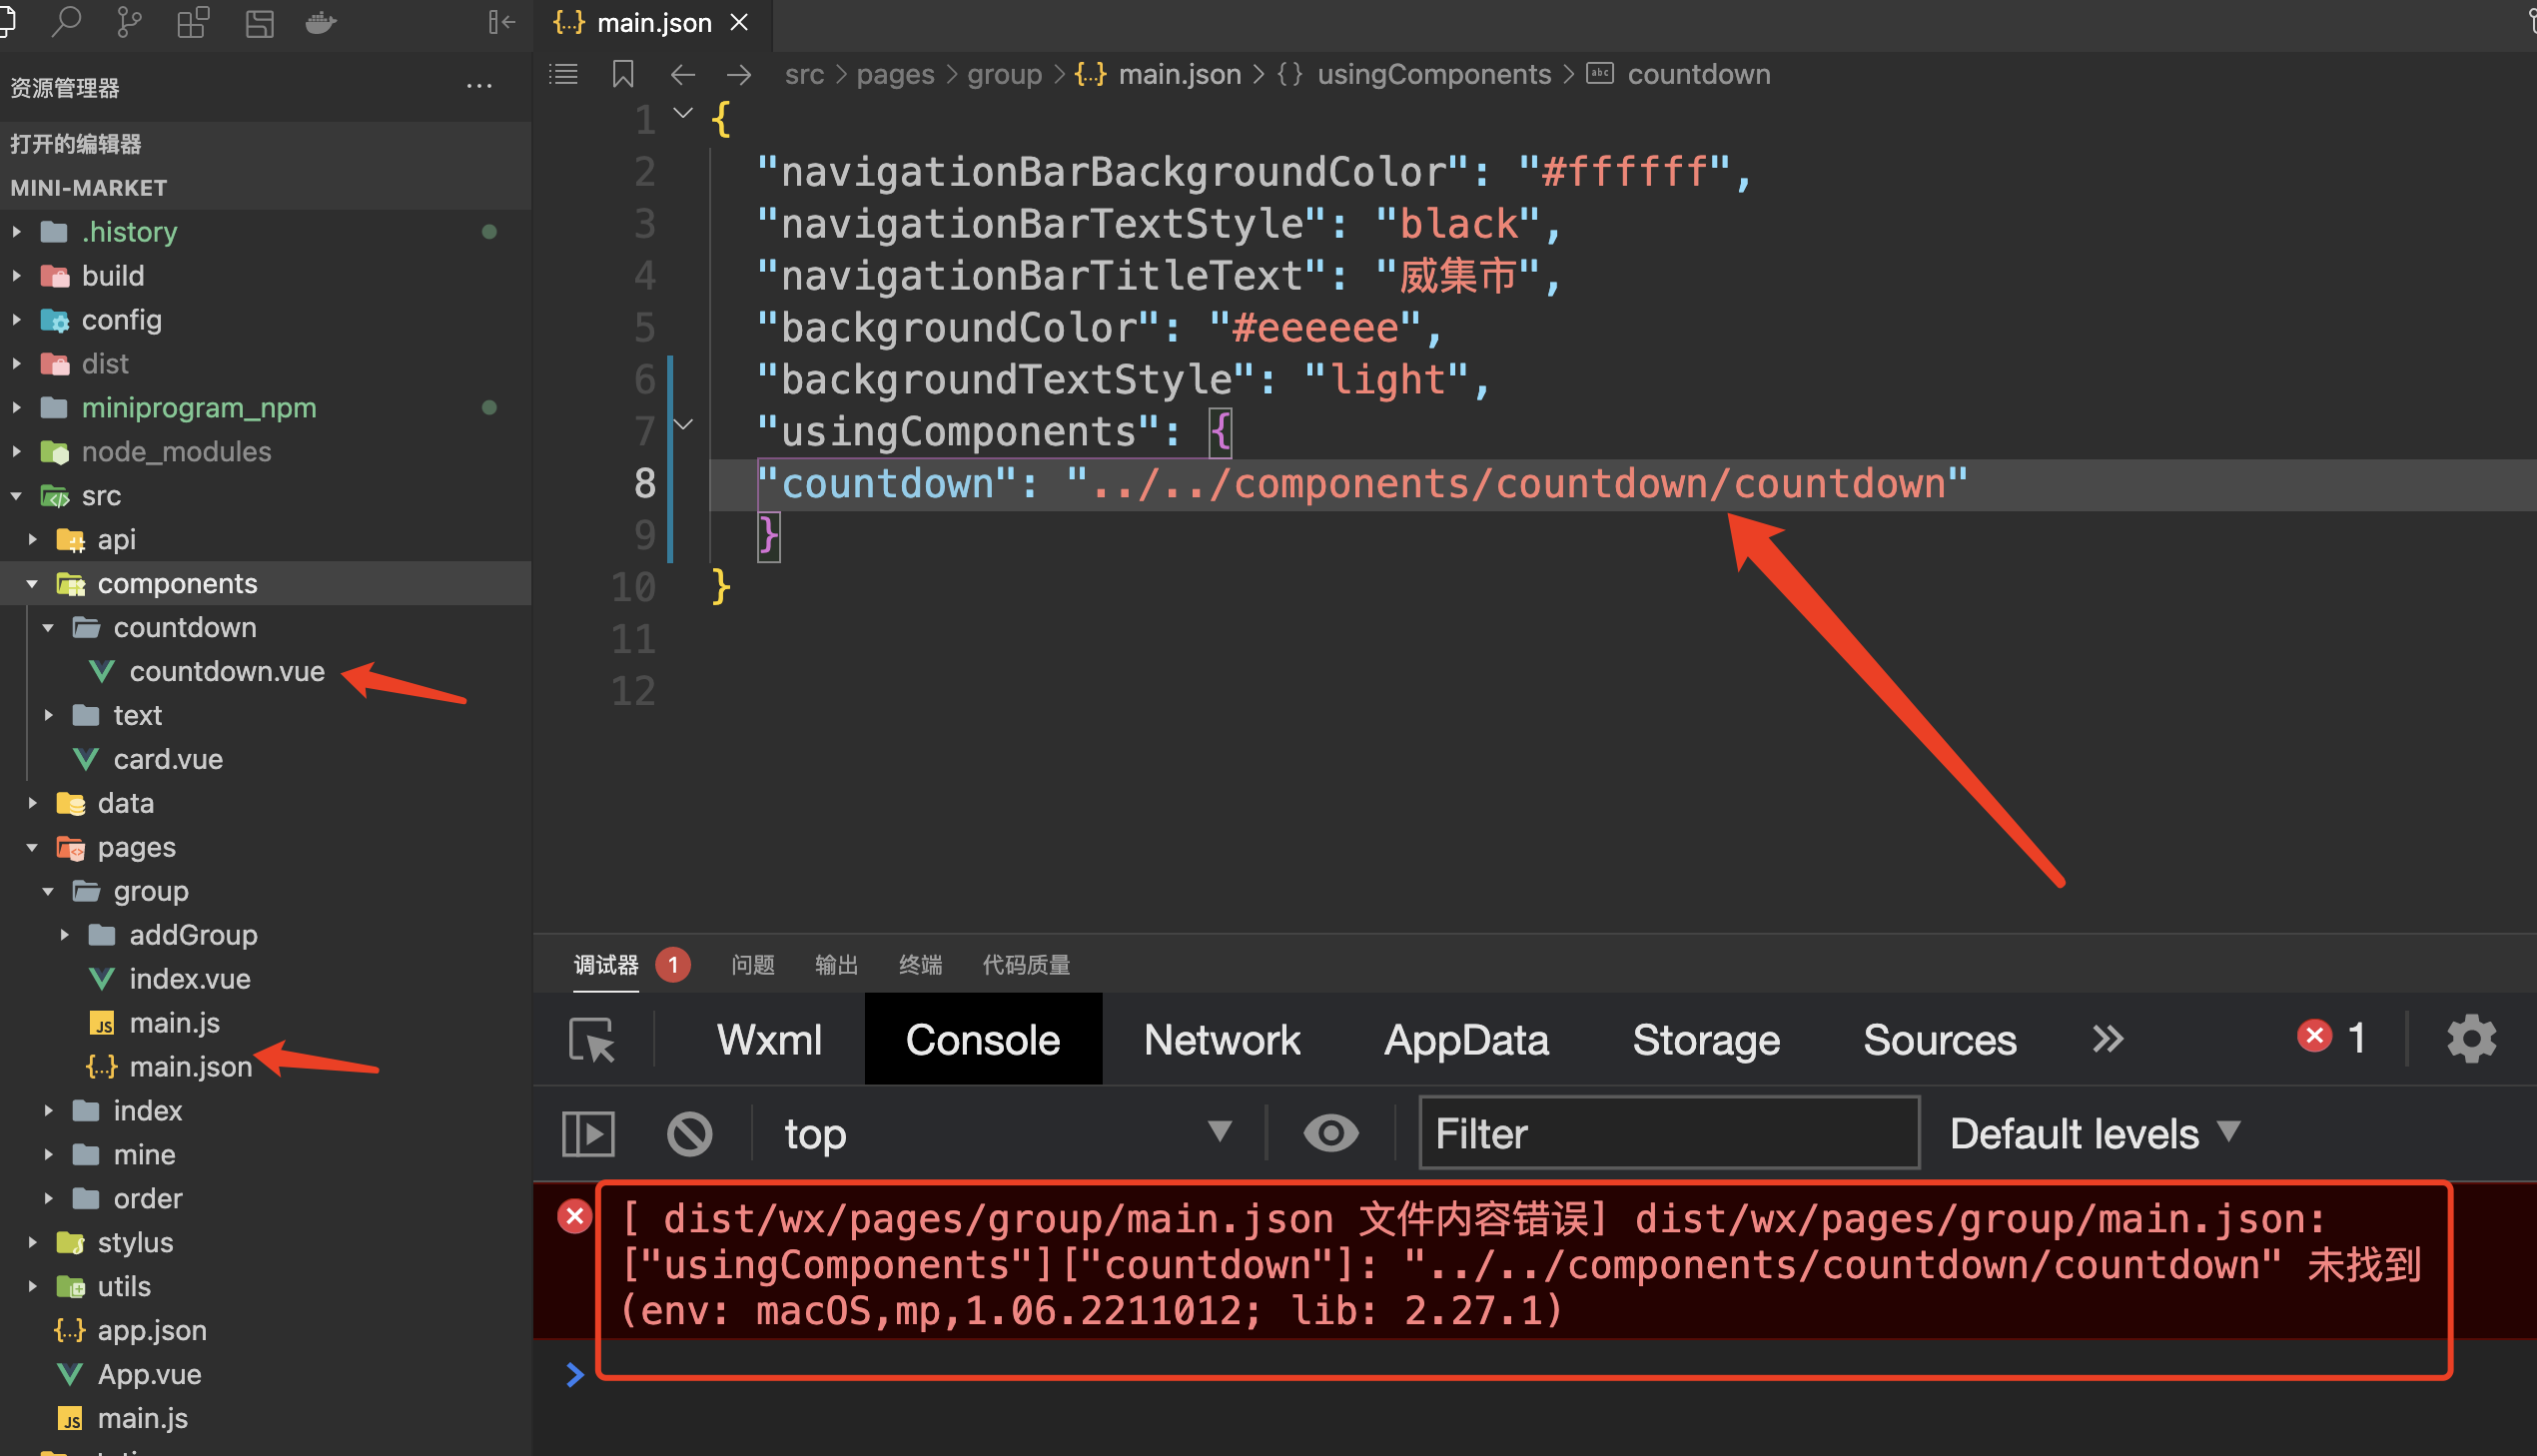Toggle live expression eye icon
The image size is (2537, 1456).
1330,1134
